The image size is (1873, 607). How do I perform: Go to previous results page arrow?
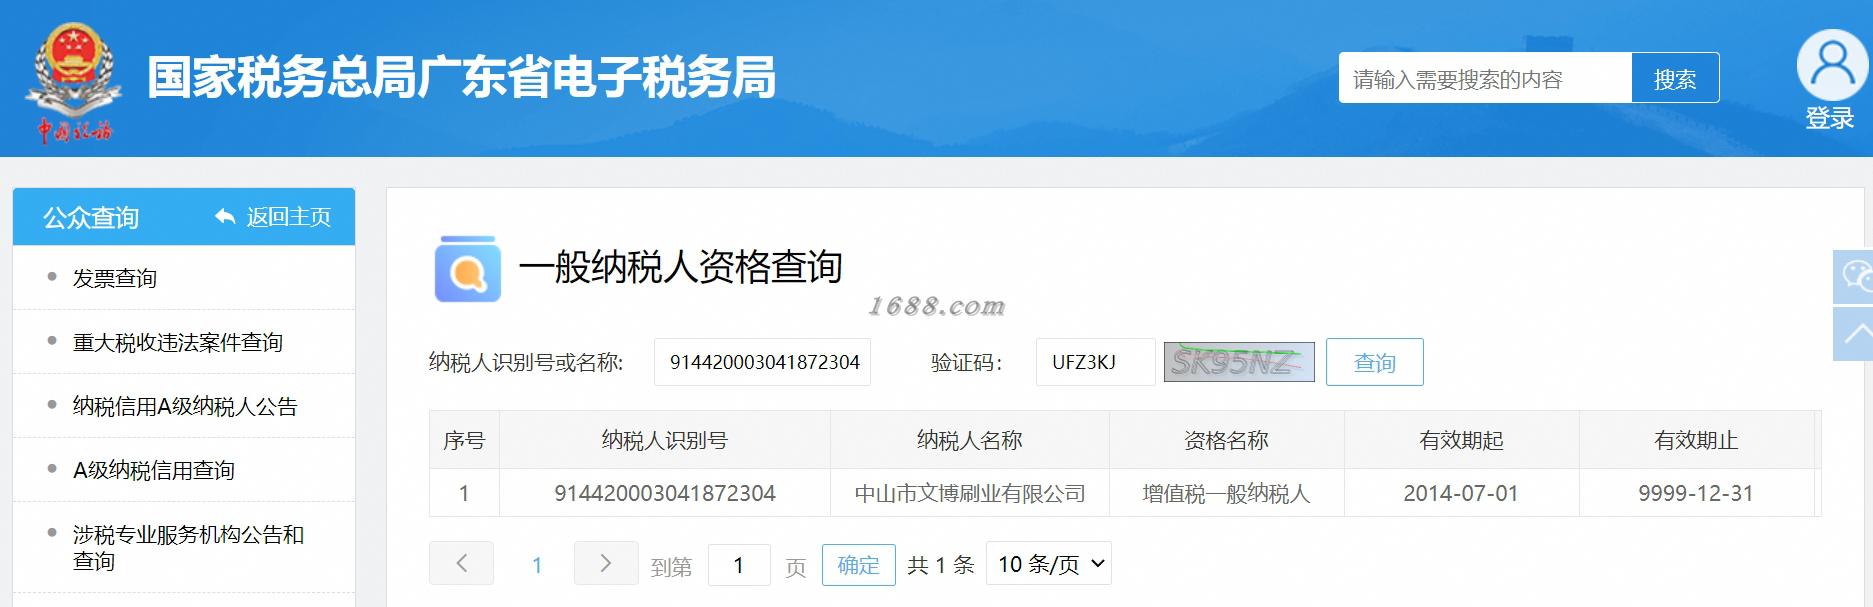pos(461,563)
